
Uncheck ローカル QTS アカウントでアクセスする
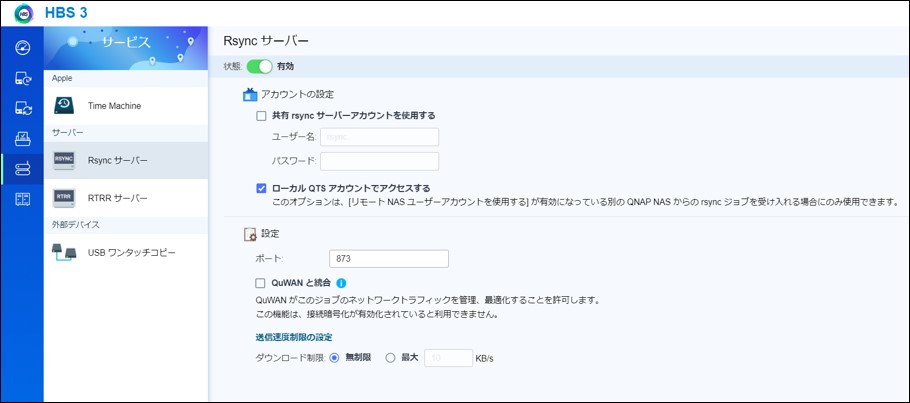[262, 187]
